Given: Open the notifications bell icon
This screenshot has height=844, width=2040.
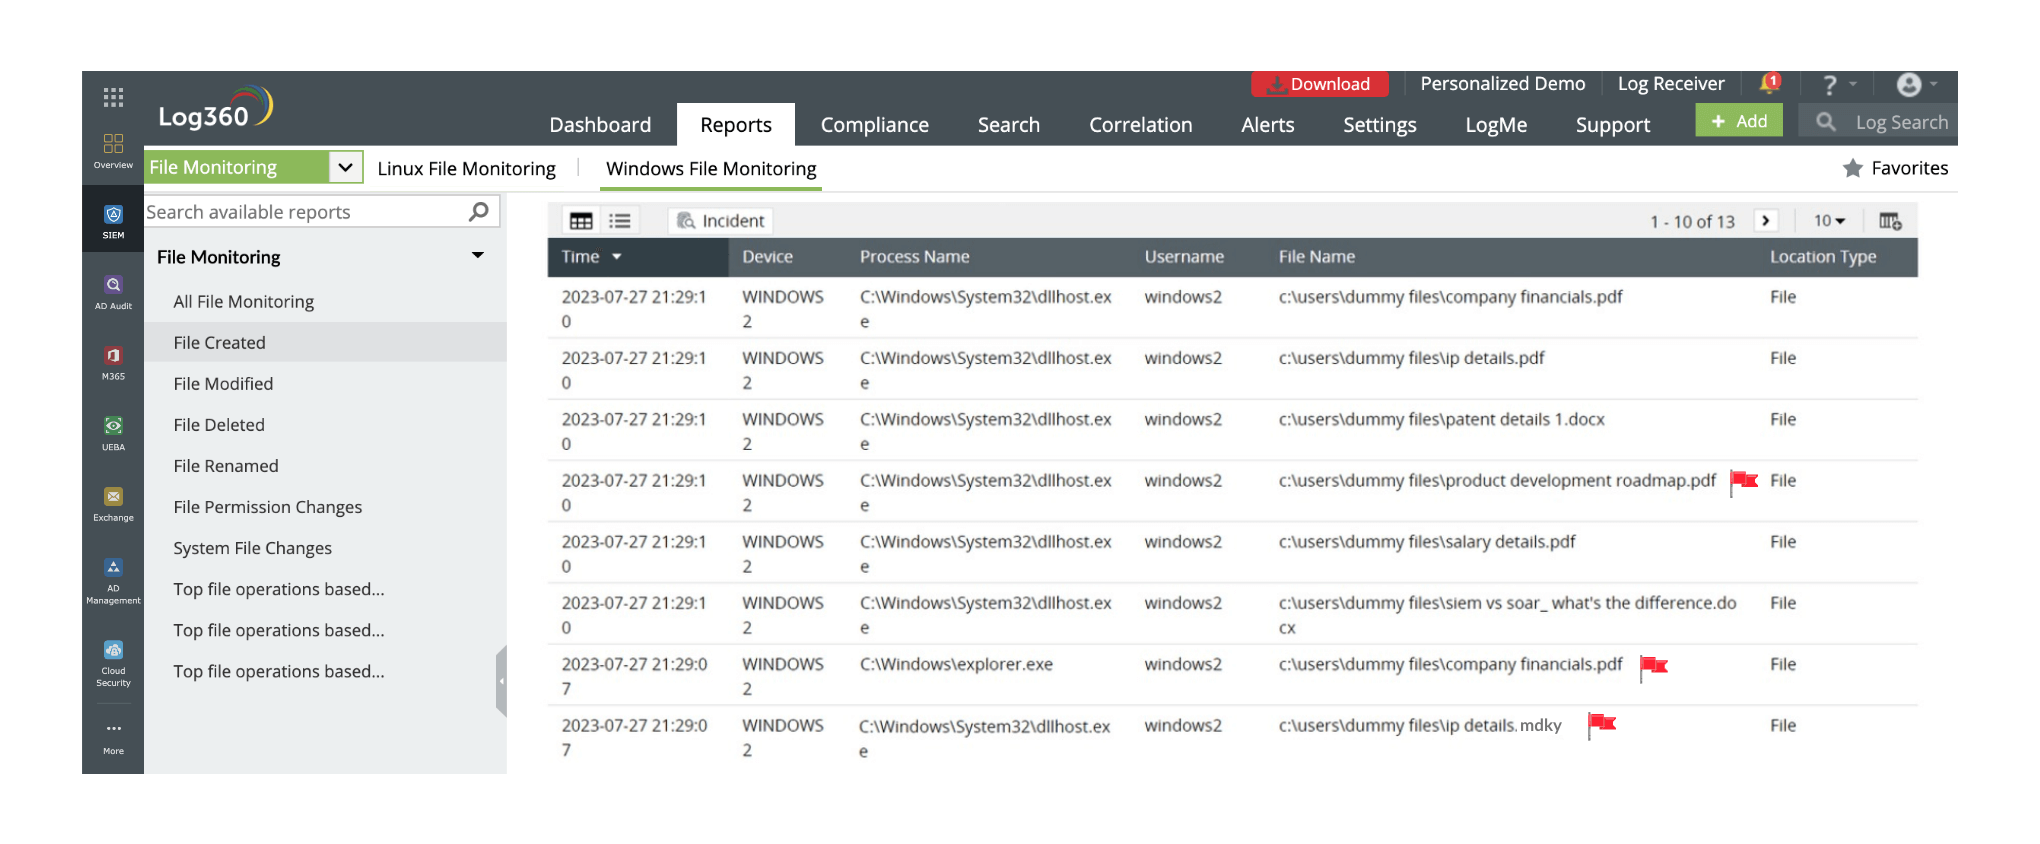Looking at the screenshot, I should coord(1770,83).
